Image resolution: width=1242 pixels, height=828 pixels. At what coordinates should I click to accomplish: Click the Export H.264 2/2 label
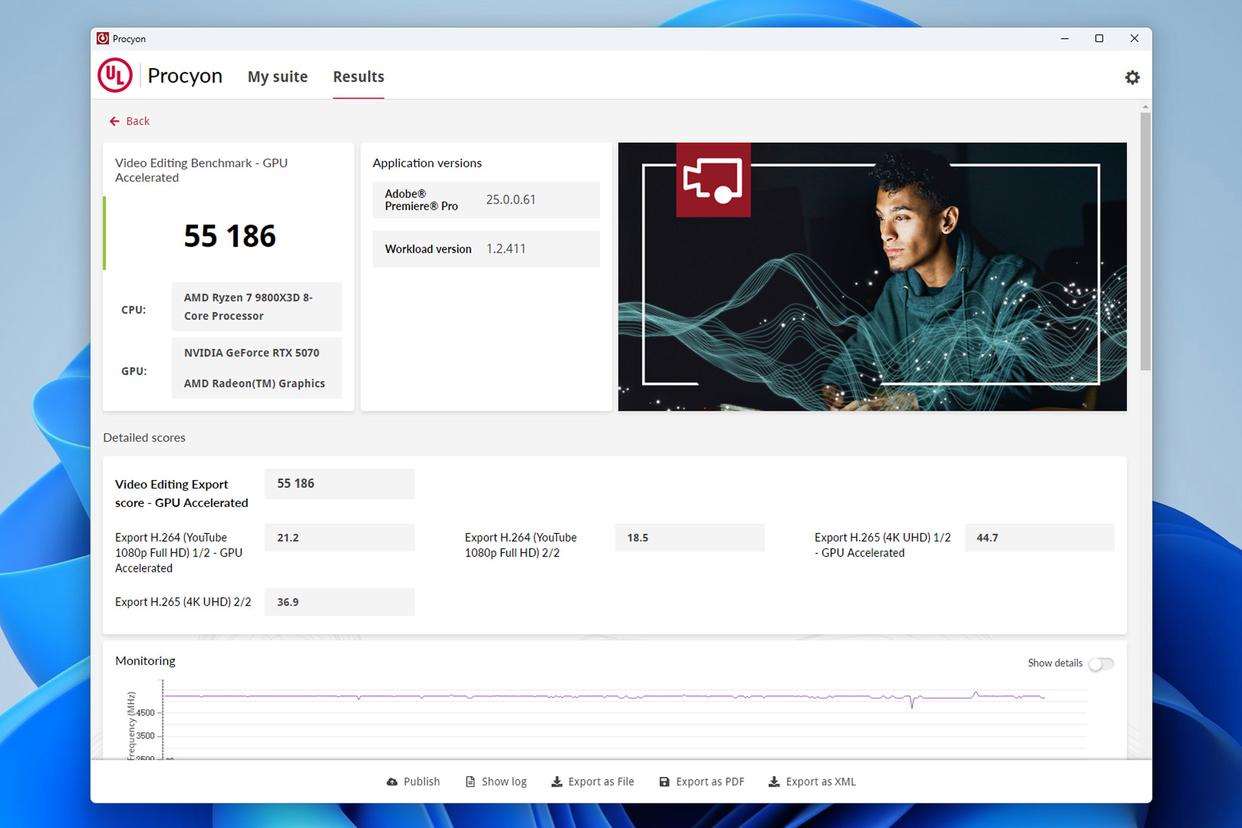[521, 545]
